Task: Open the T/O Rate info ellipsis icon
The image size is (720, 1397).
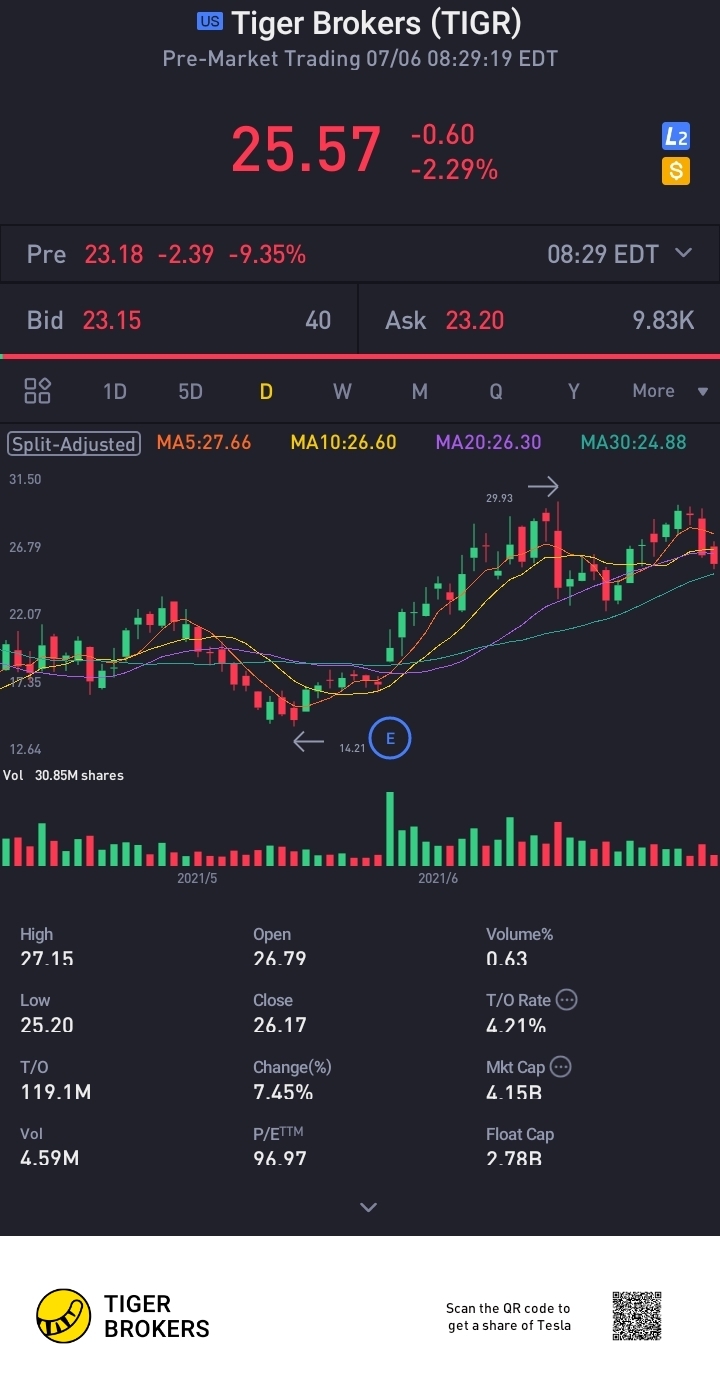Action: pyautogui.click(x=566, y=999)
